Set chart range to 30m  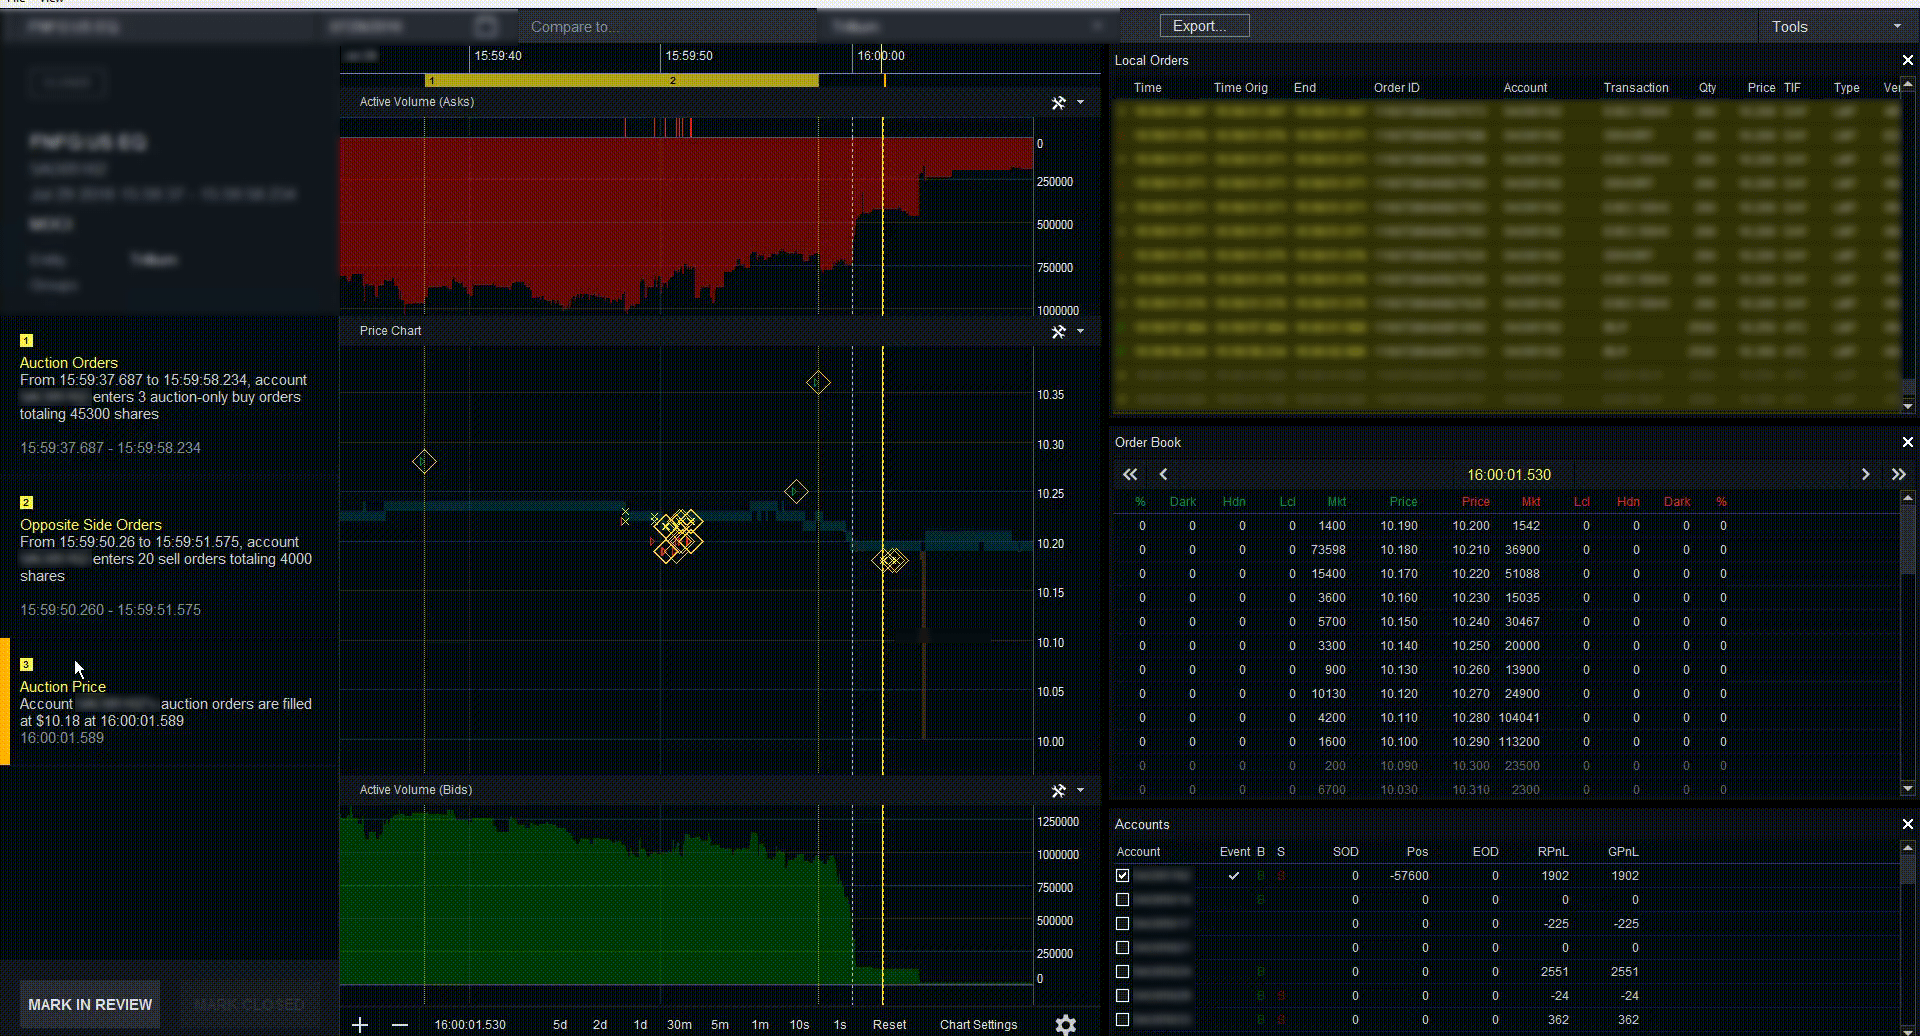point(679,1025)
